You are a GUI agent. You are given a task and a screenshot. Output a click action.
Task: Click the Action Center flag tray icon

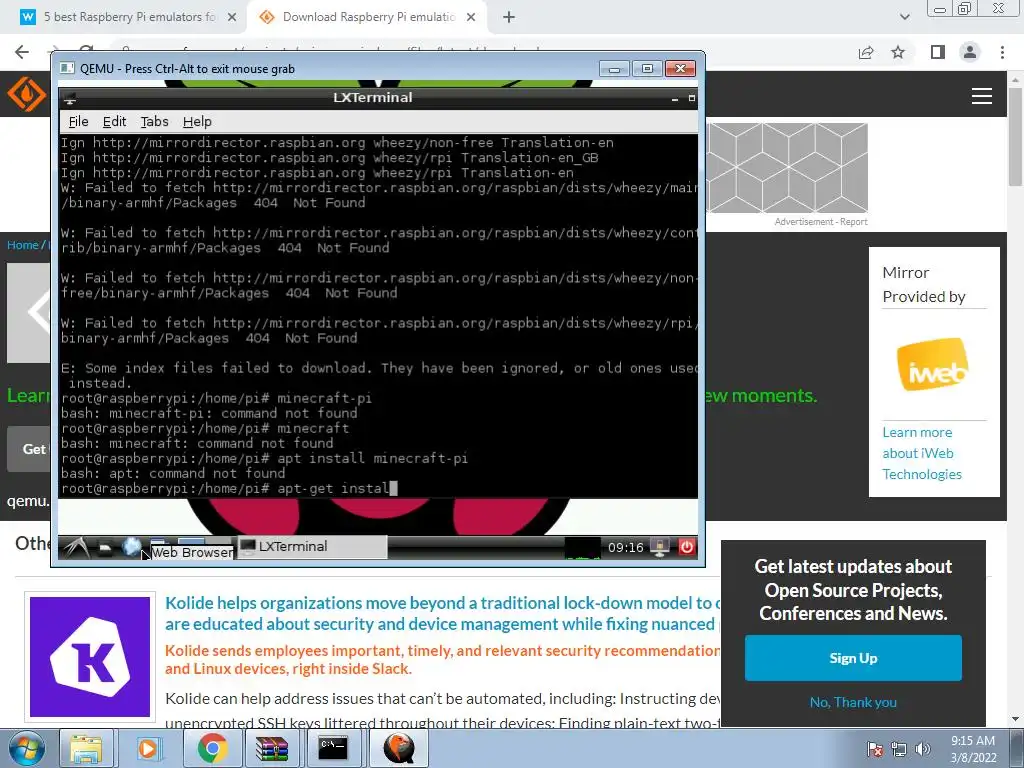click(874, 749)
